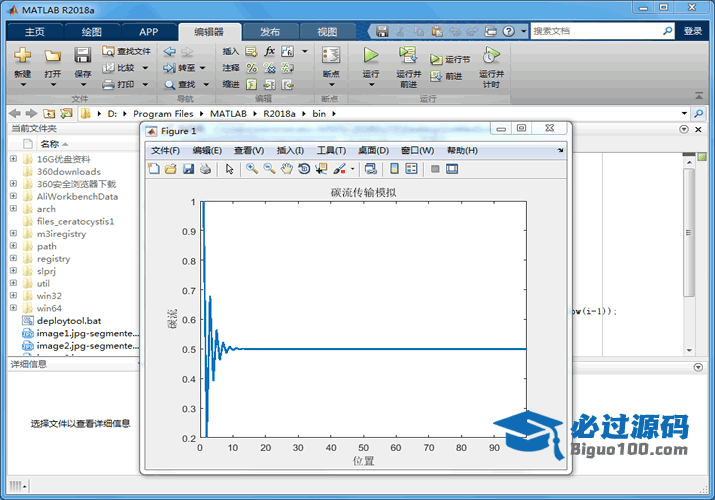The width and height of the screenshot is (715, 500).
Task: Open the address bar path dropdown
Action: point(684,113)
